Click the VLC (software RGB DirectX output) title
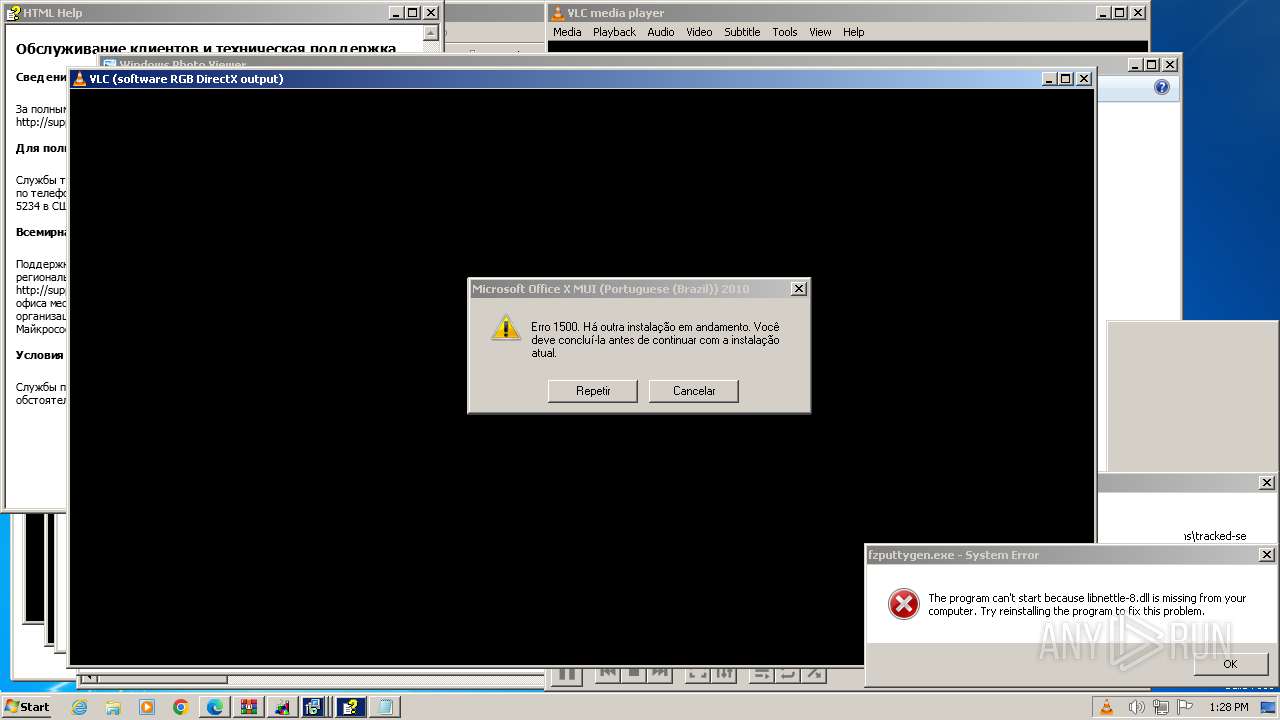 tap(186, 79)
